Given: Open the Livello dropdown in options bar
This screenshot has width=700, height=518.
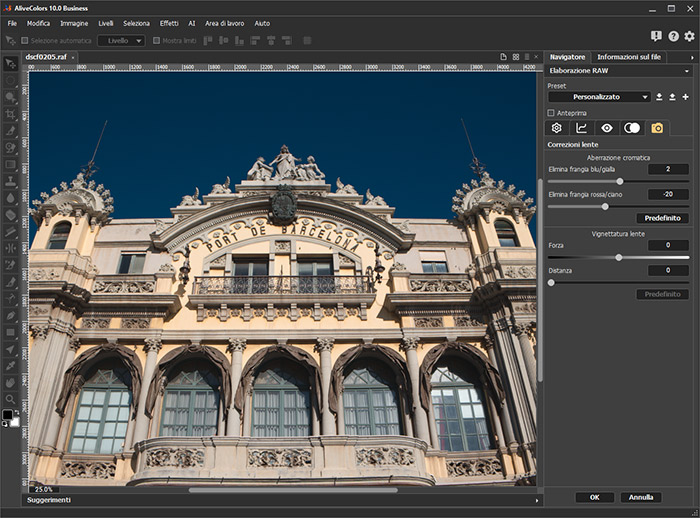Looking at the screenshot, I should tap(121, 41).
